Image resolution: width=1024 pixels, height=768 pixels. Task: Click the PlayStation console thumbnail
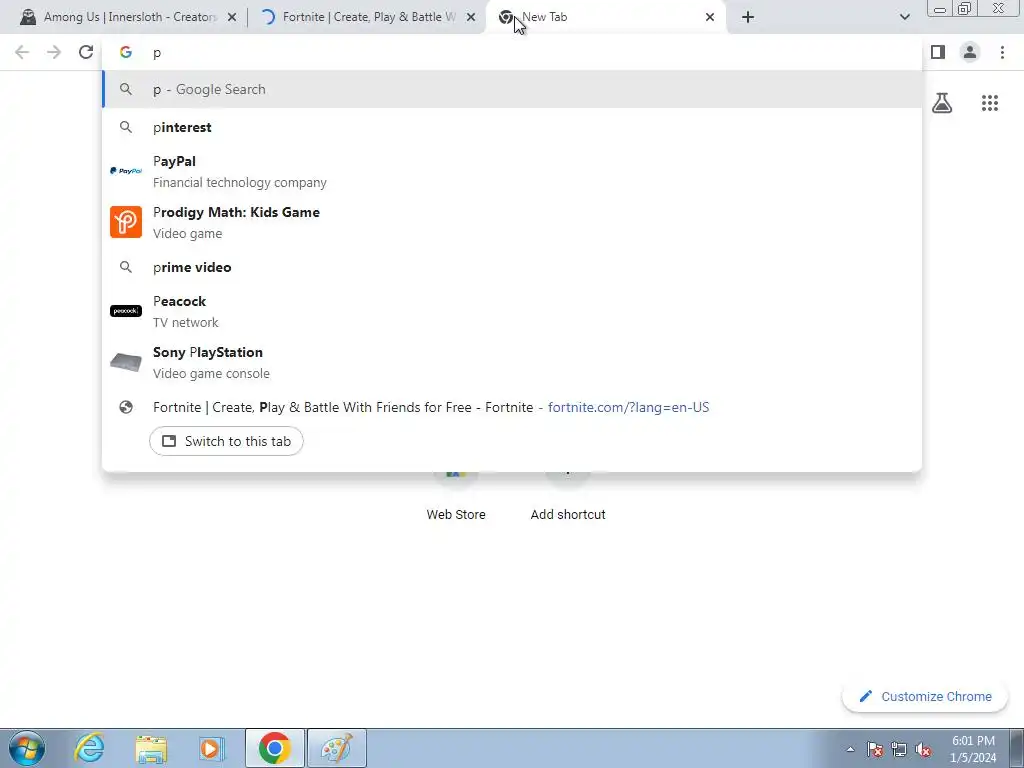coord(126,362)
